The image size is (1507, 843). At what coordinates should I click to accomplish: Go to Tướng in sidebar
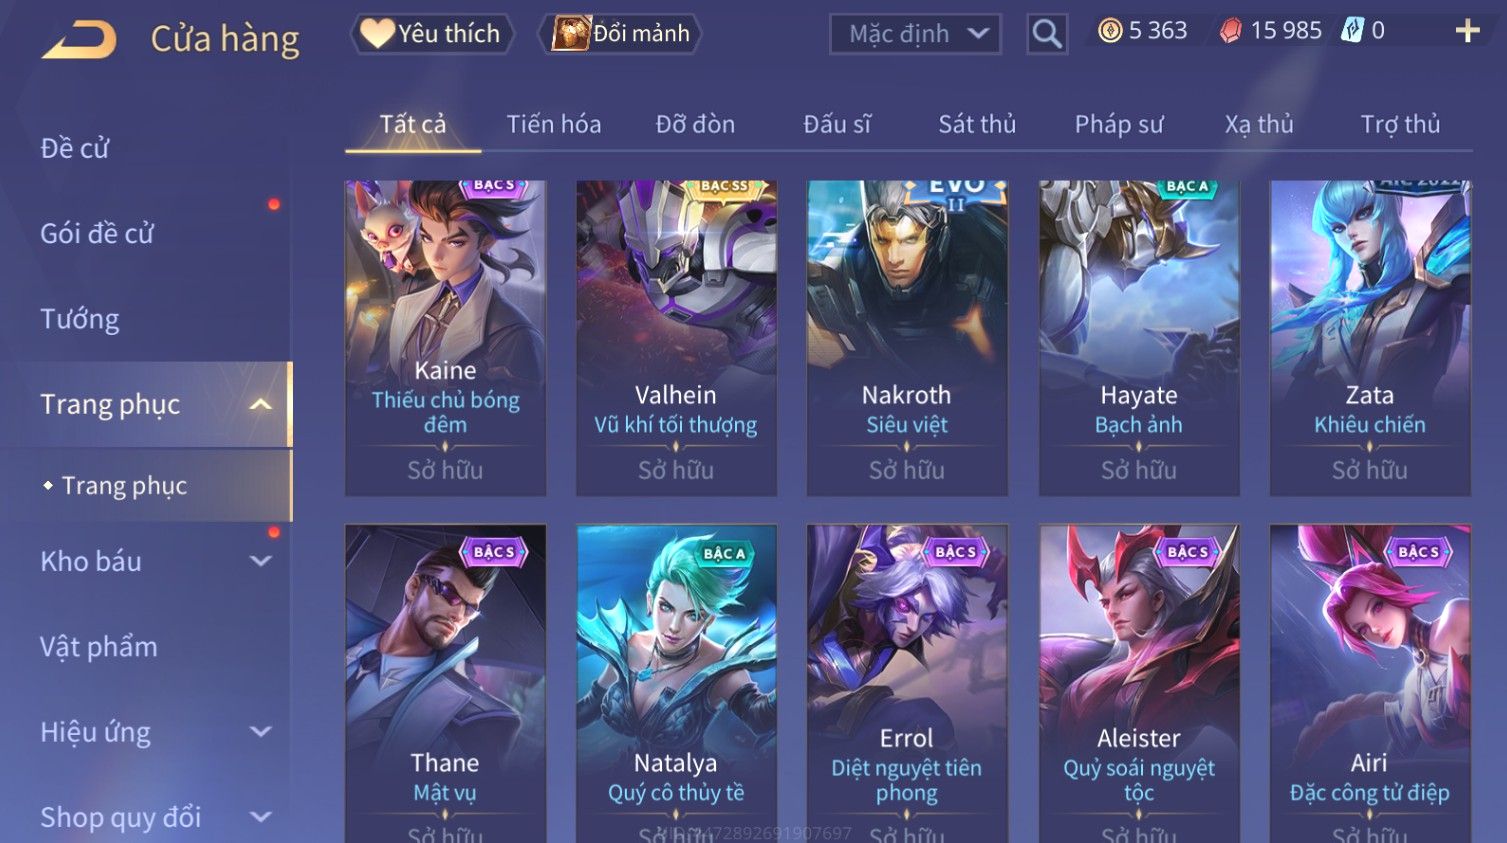pos(80,319)
